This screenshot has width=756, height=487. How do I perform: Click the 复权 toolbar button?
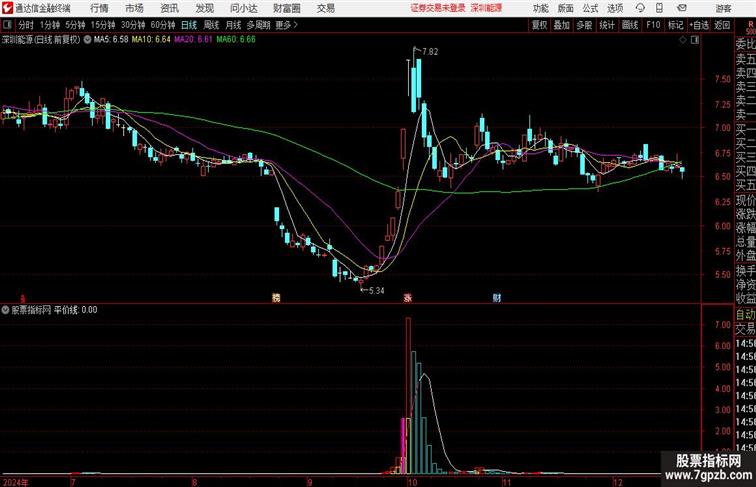tap(540, 25)
